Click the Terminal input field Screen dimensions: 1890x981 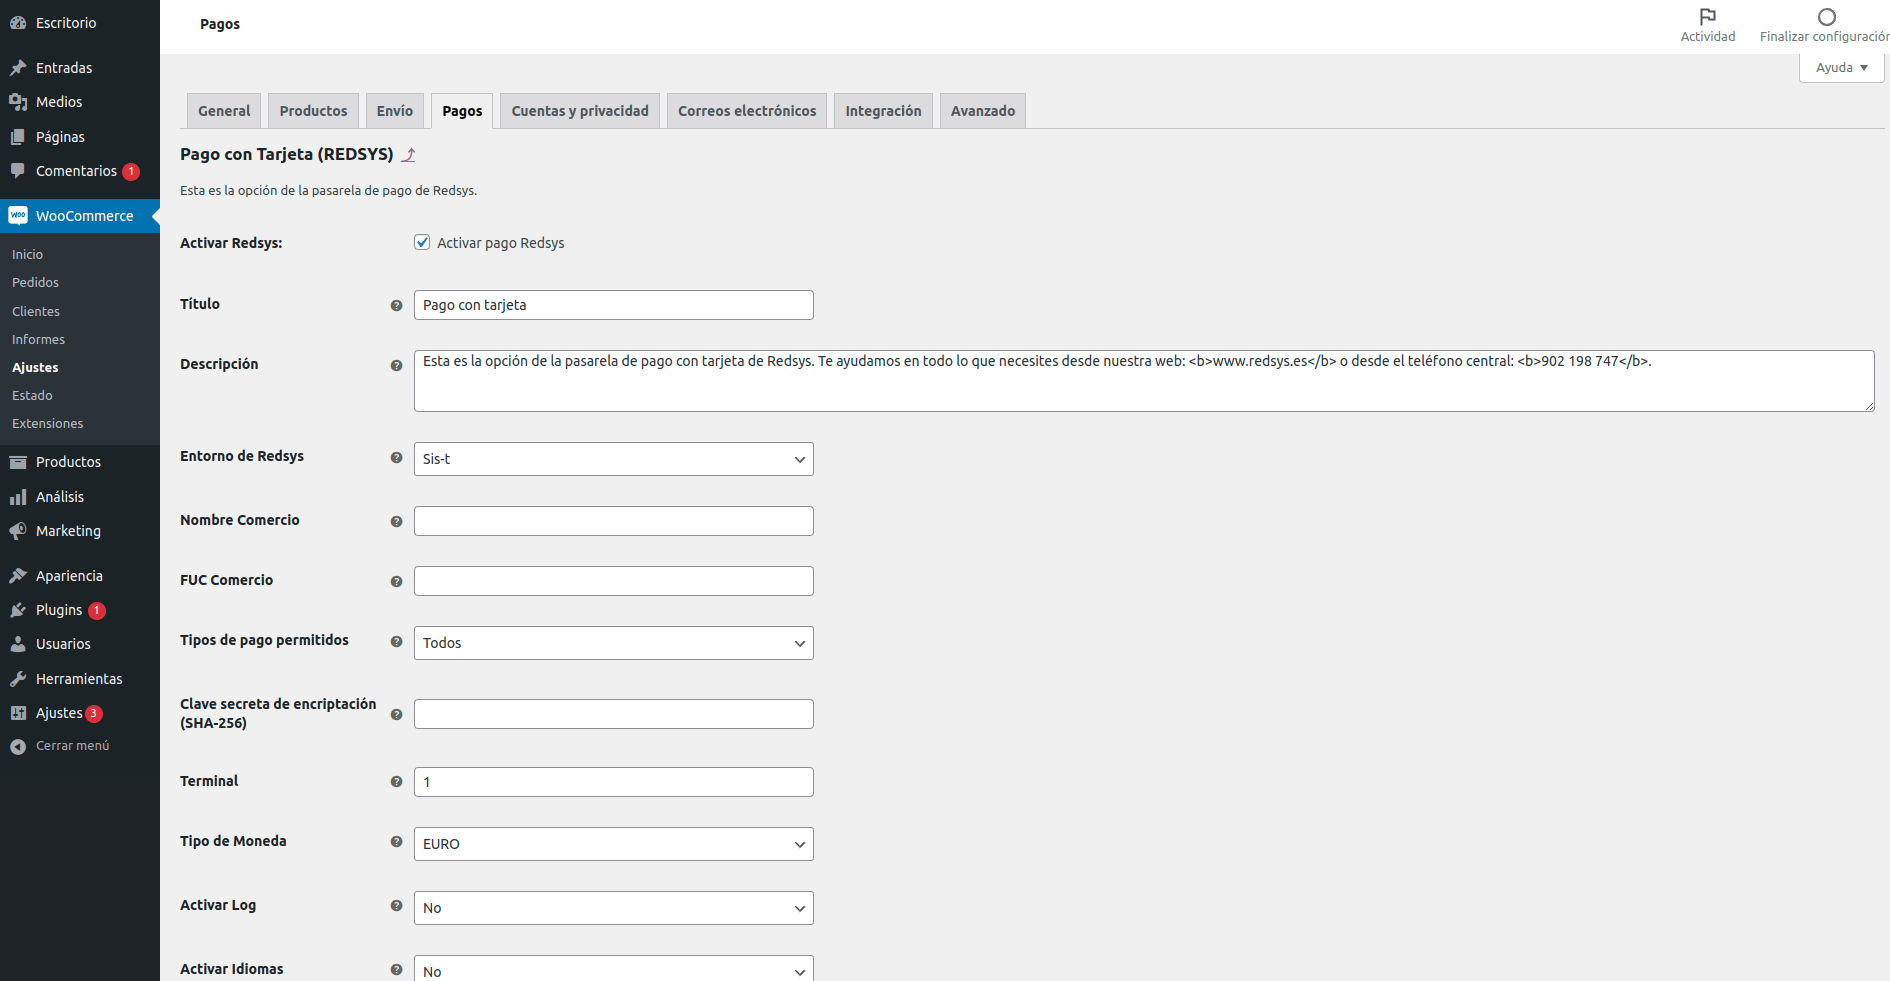614,782
